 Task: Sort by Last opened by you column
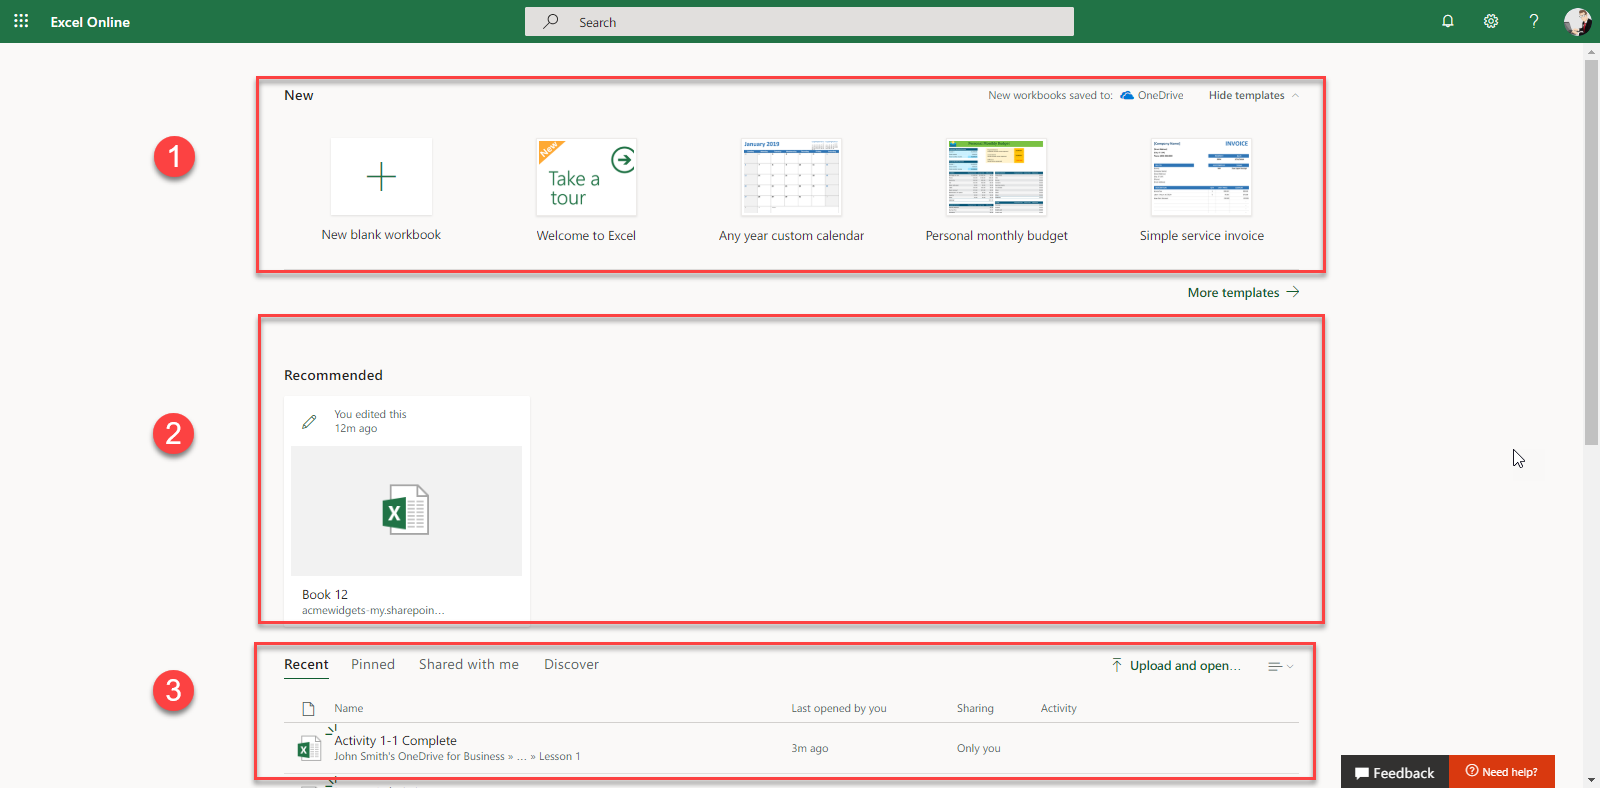[839, 708]
